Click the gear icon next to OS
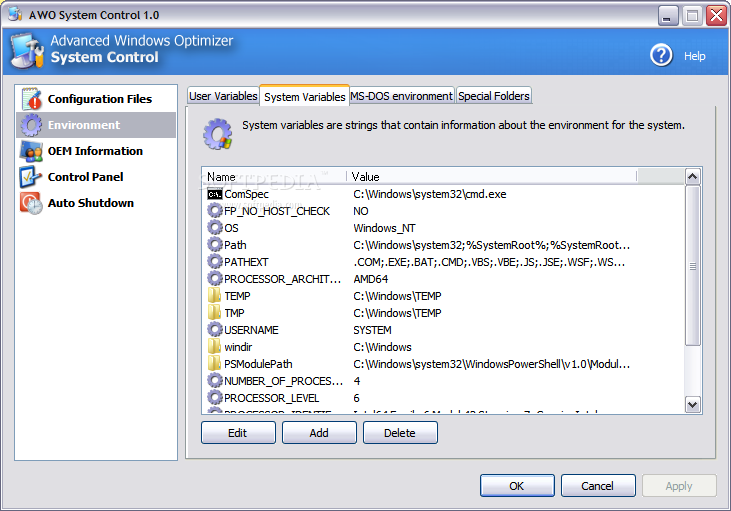Image resolution: width=731 pixels, height=511 pixels. point(214,228)
